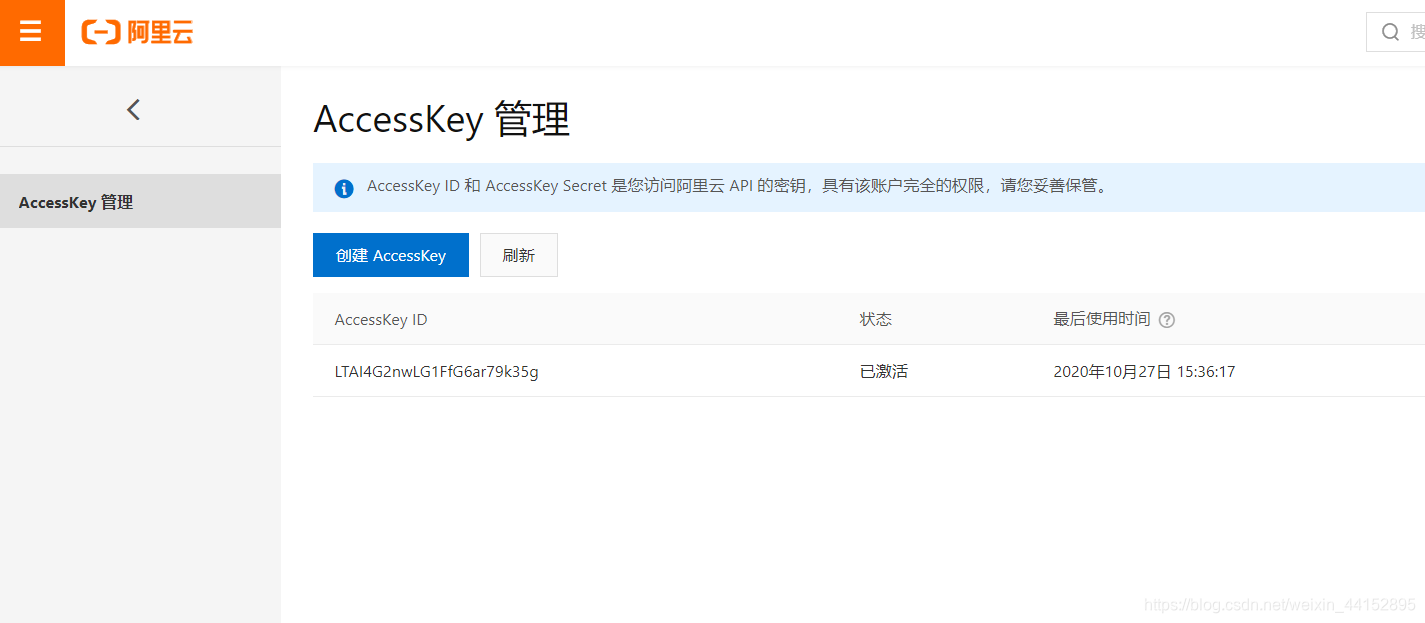Focus the top search input field
The width and height of the screenshot is (1425, 623).
(1396, 32)
